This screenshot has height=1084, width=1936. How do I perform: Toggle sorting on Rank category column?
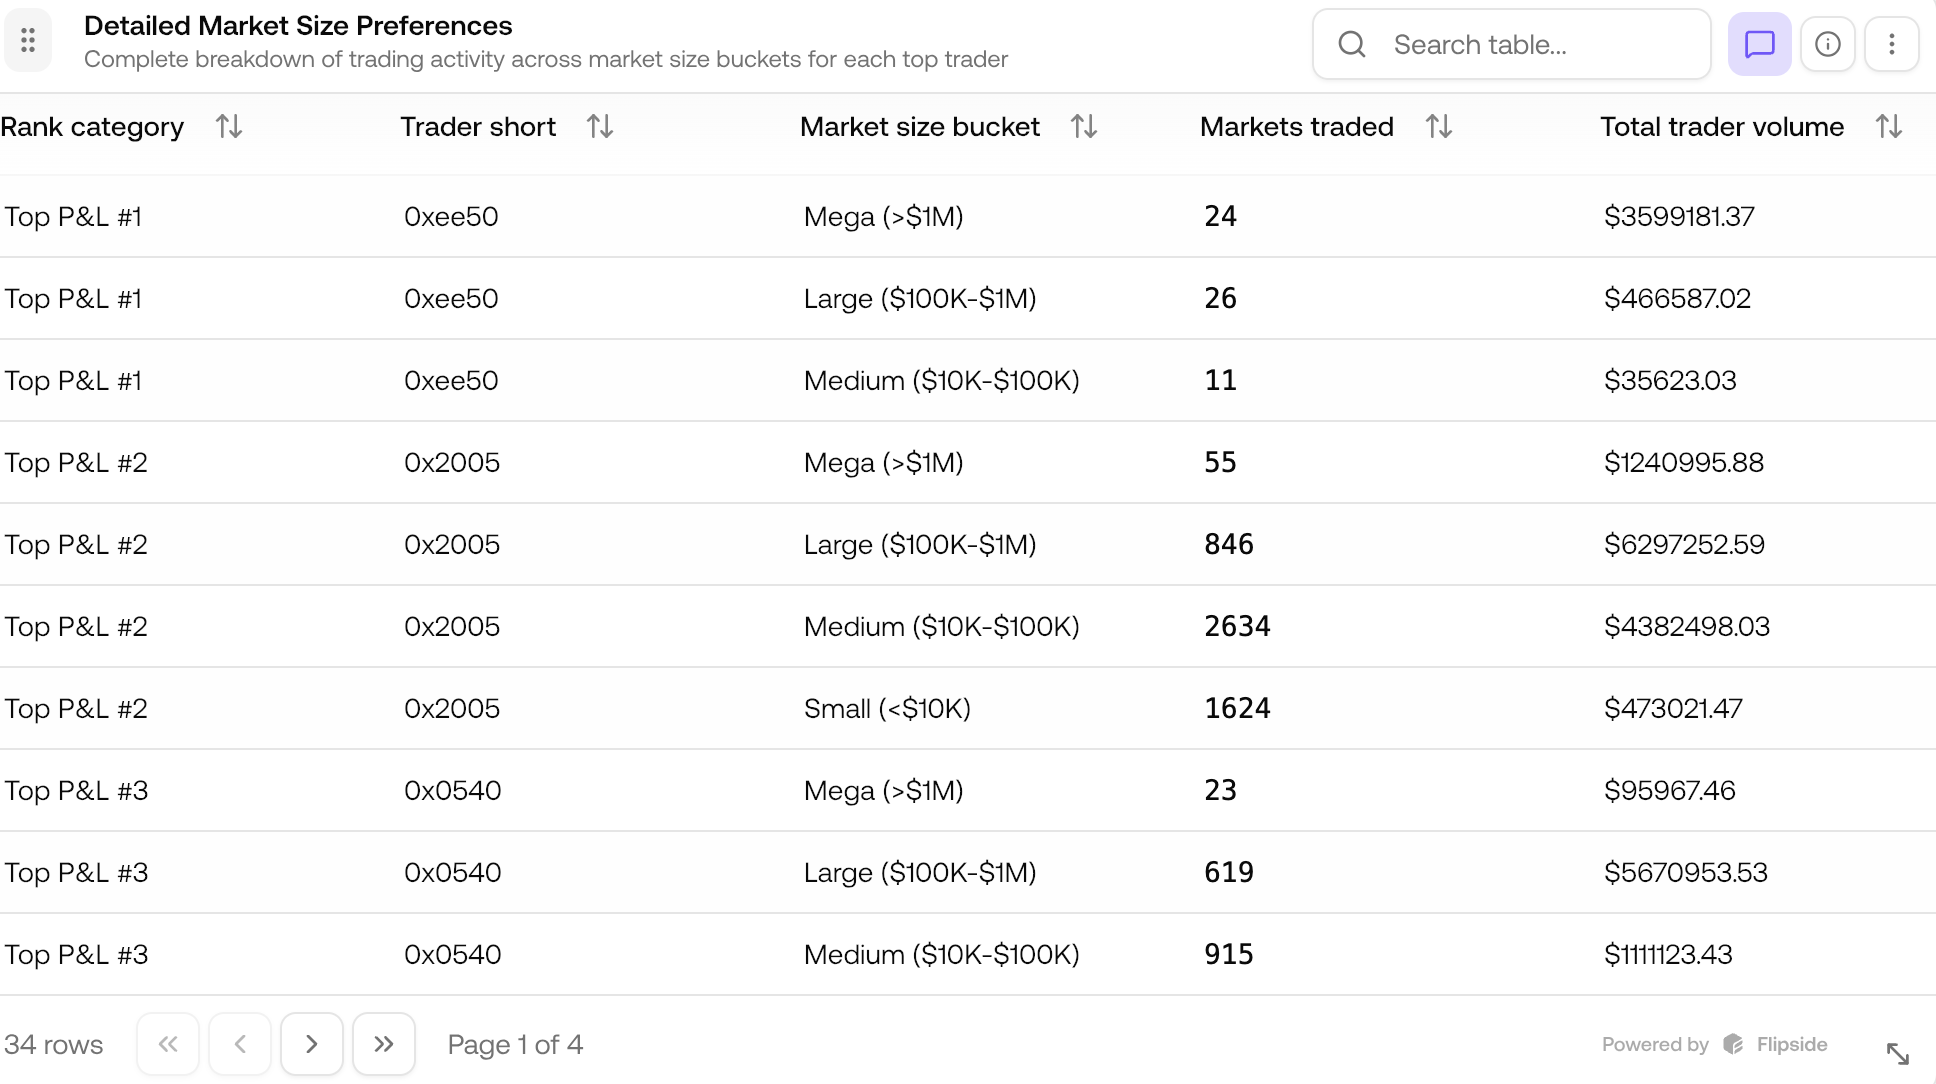228,127
